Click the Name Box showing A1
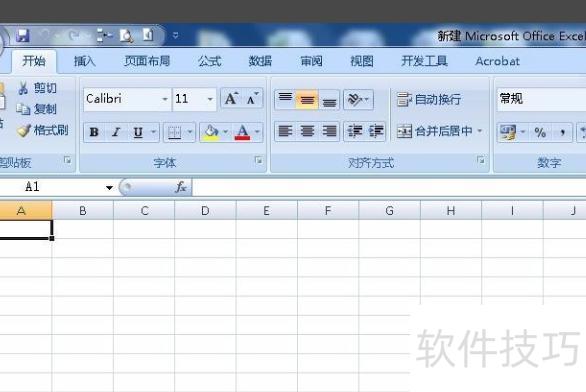586x392 pixels. (50, 187)
